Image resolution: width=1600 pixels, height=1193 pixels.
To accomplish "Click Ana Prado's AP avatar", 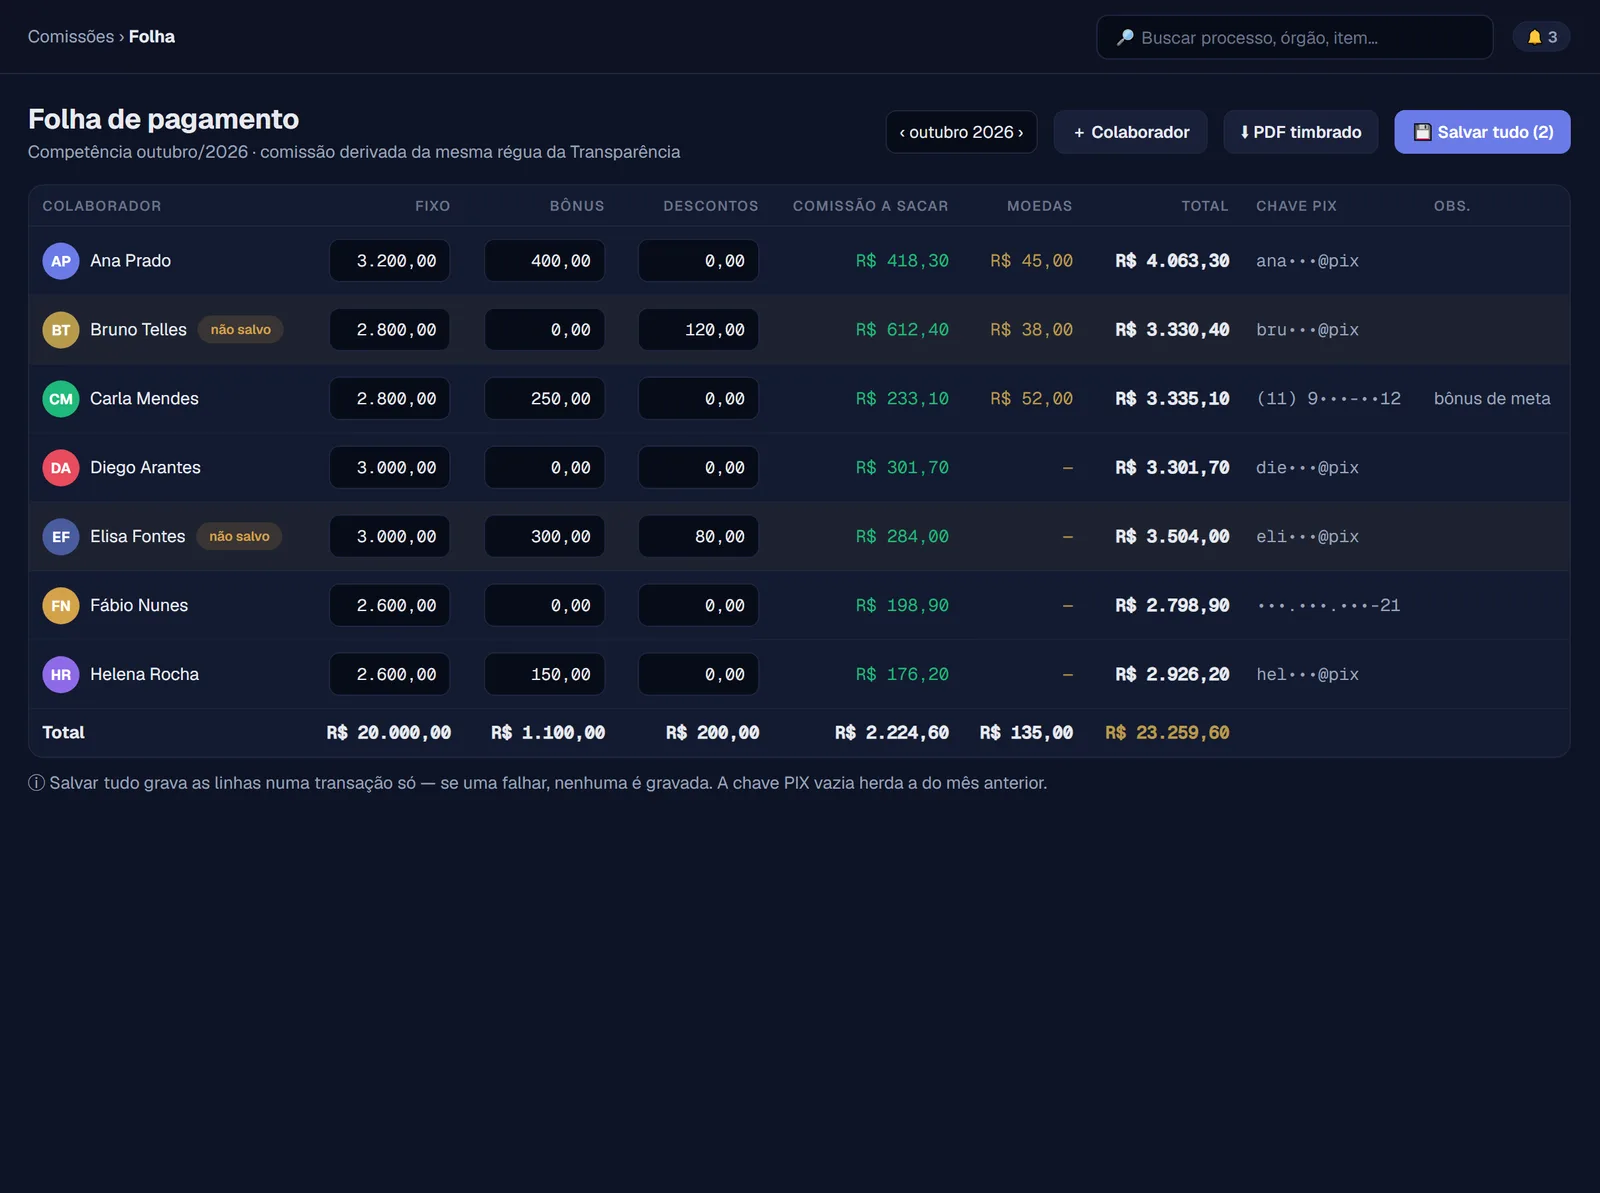I will [x=61, y=261].
